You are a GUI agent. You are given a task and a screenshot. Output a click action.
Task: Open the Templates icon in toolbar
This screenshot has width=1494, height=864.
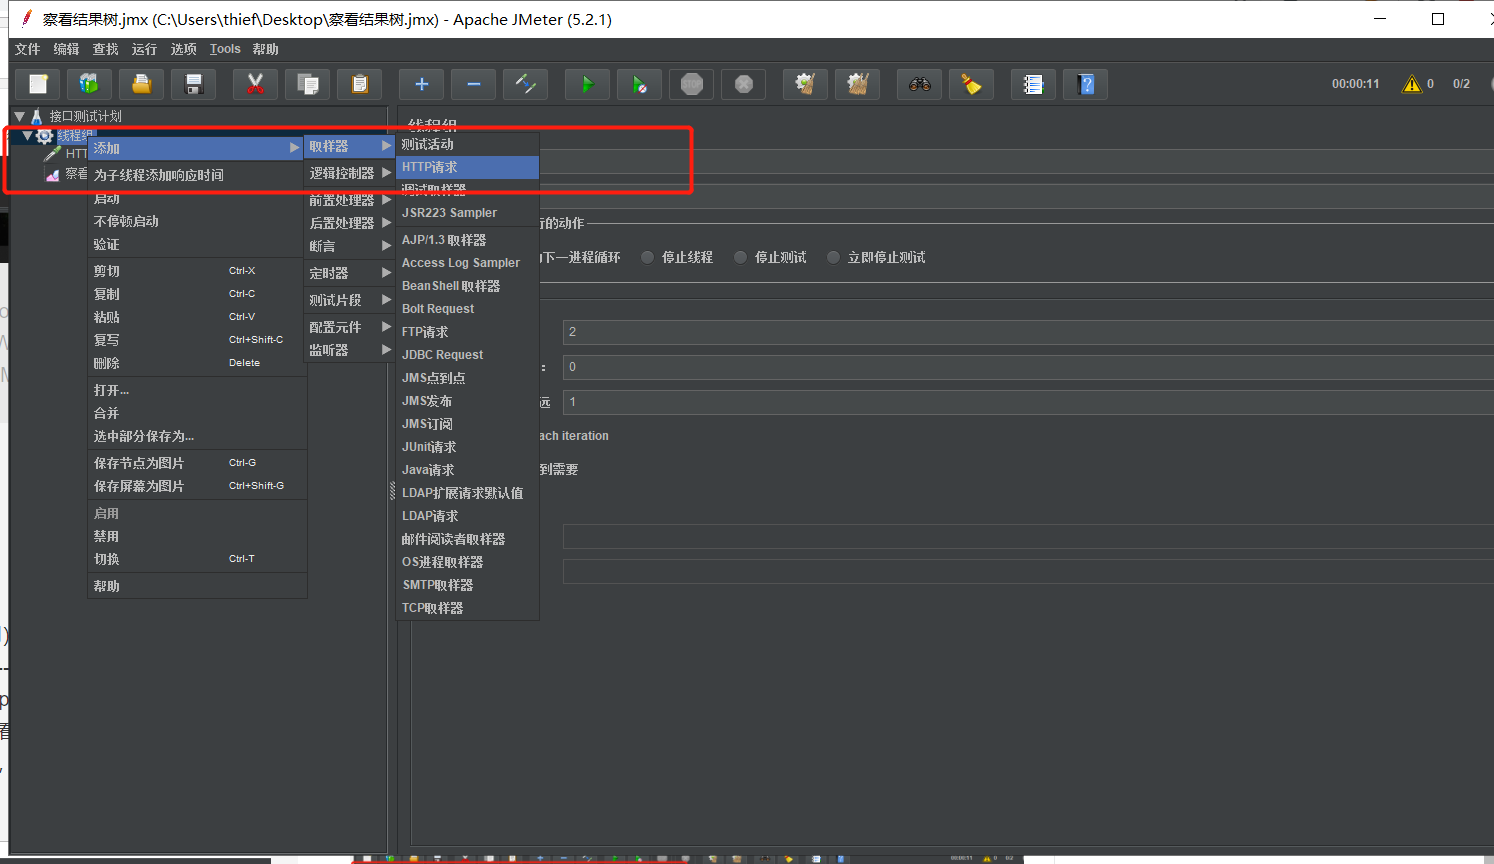[x=90, y=84]
